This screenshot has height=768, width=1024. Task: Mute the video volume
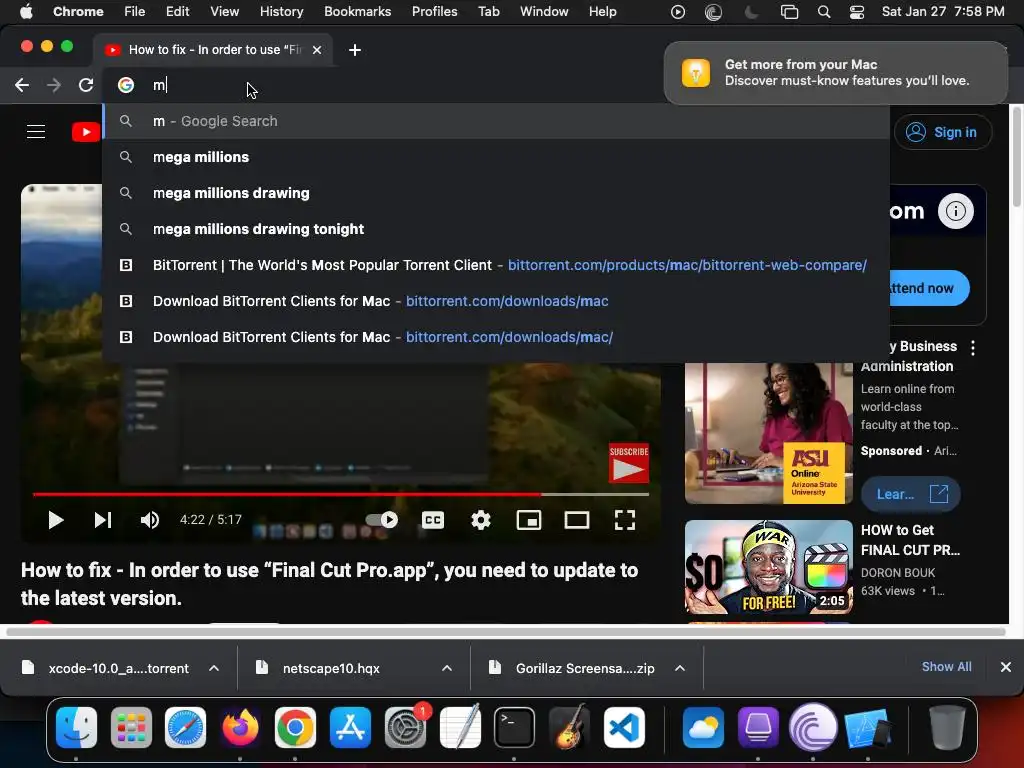click(x=150, y=520)
